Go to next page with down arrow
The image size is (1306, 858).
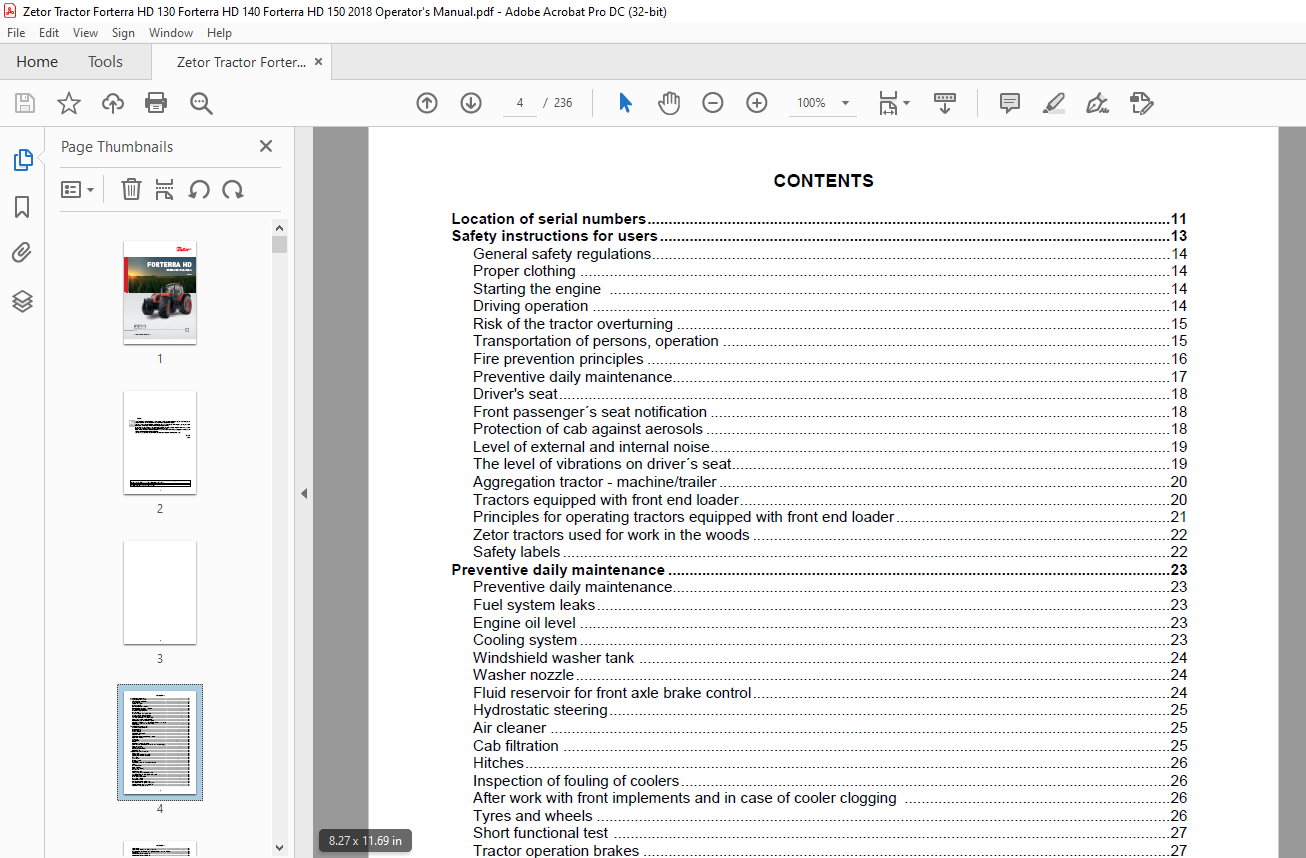coord(471,103)
